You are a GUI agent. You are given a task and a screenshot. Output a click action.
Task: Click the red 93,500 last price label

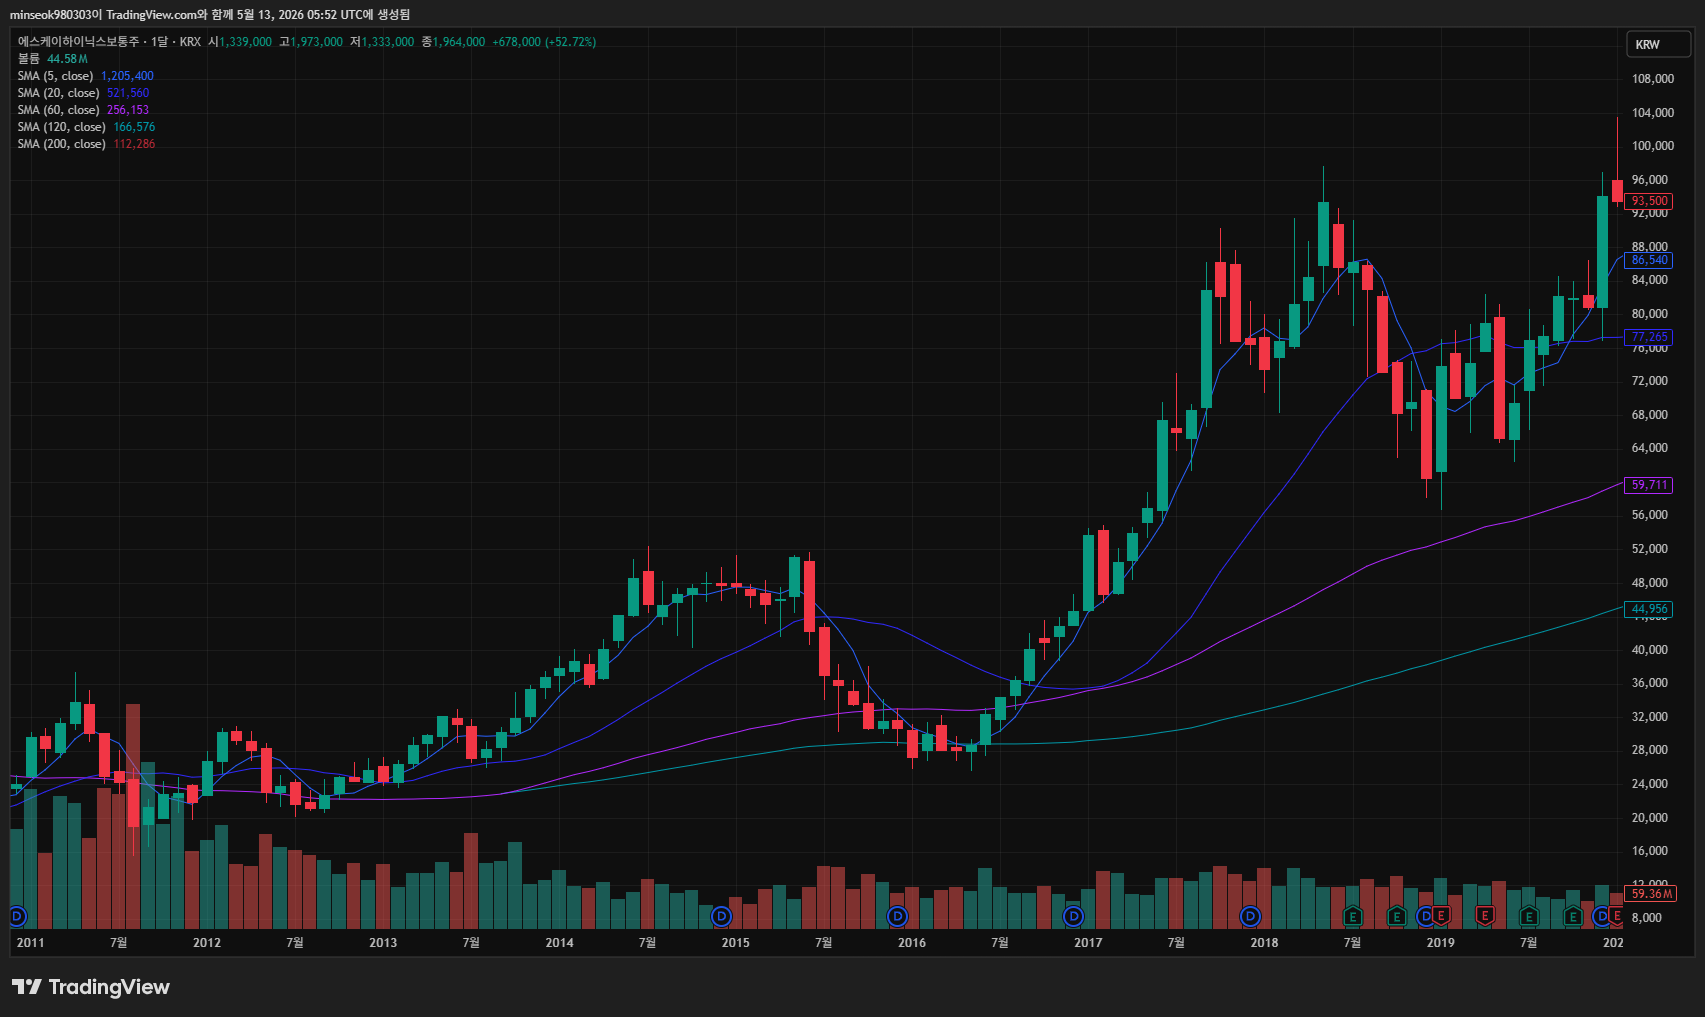1649,201
